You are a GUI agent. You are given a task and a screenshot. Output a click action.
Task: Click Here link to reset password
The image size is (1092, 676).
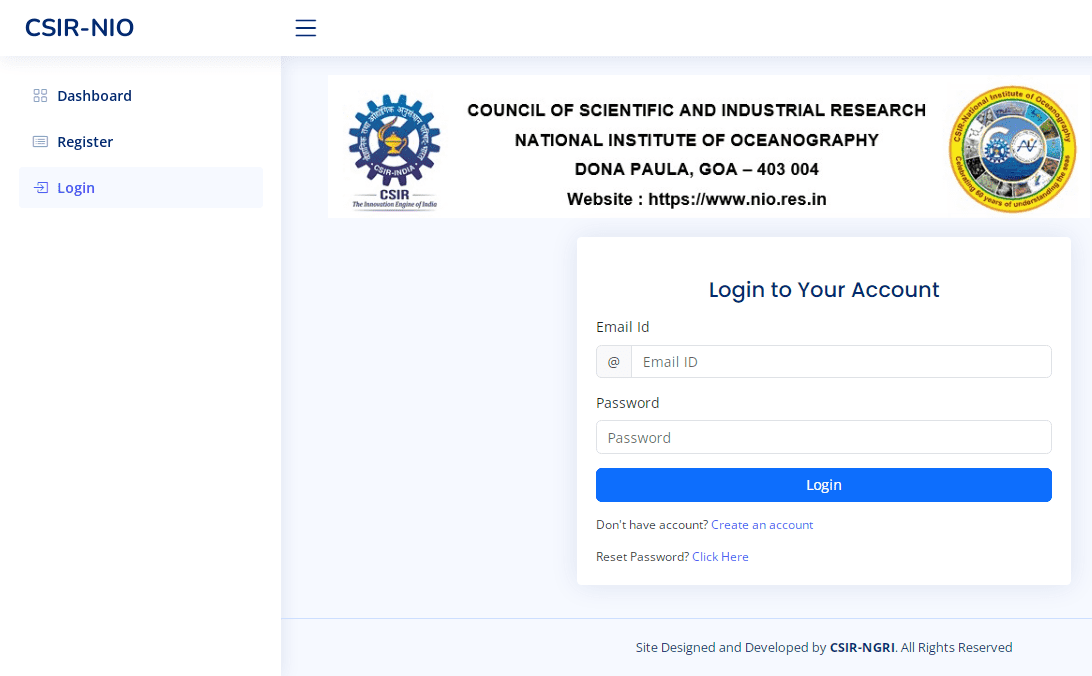click(x=720, y=557)
